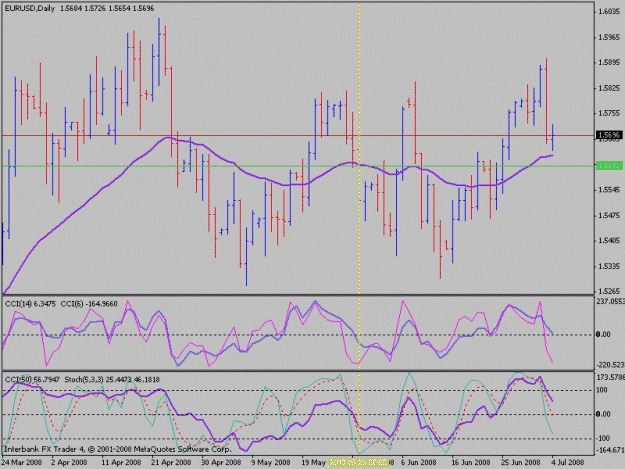Select the 11 Apr 2008 date label
The width and height of the screenshot is (625, 469).
[121, 462]
